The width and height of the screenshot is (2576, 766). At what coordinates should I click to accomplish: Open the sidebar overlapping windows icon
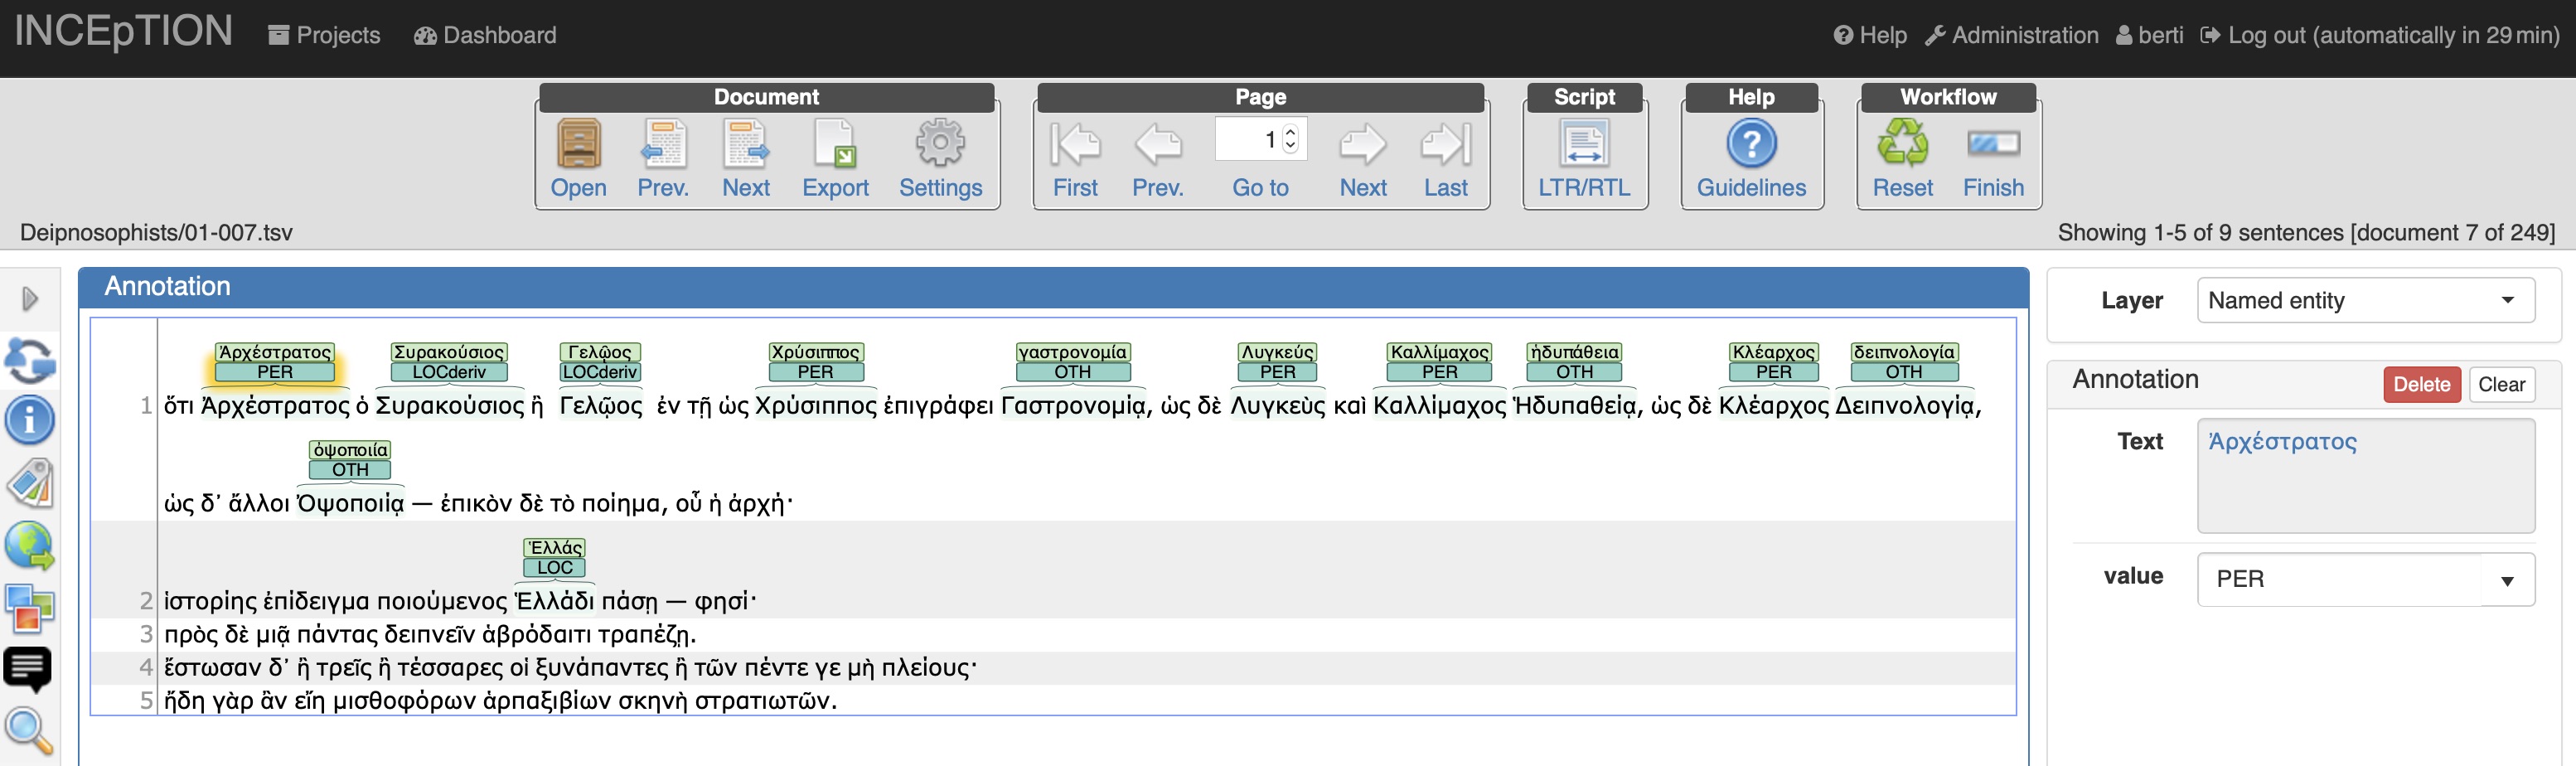(30, 608)
